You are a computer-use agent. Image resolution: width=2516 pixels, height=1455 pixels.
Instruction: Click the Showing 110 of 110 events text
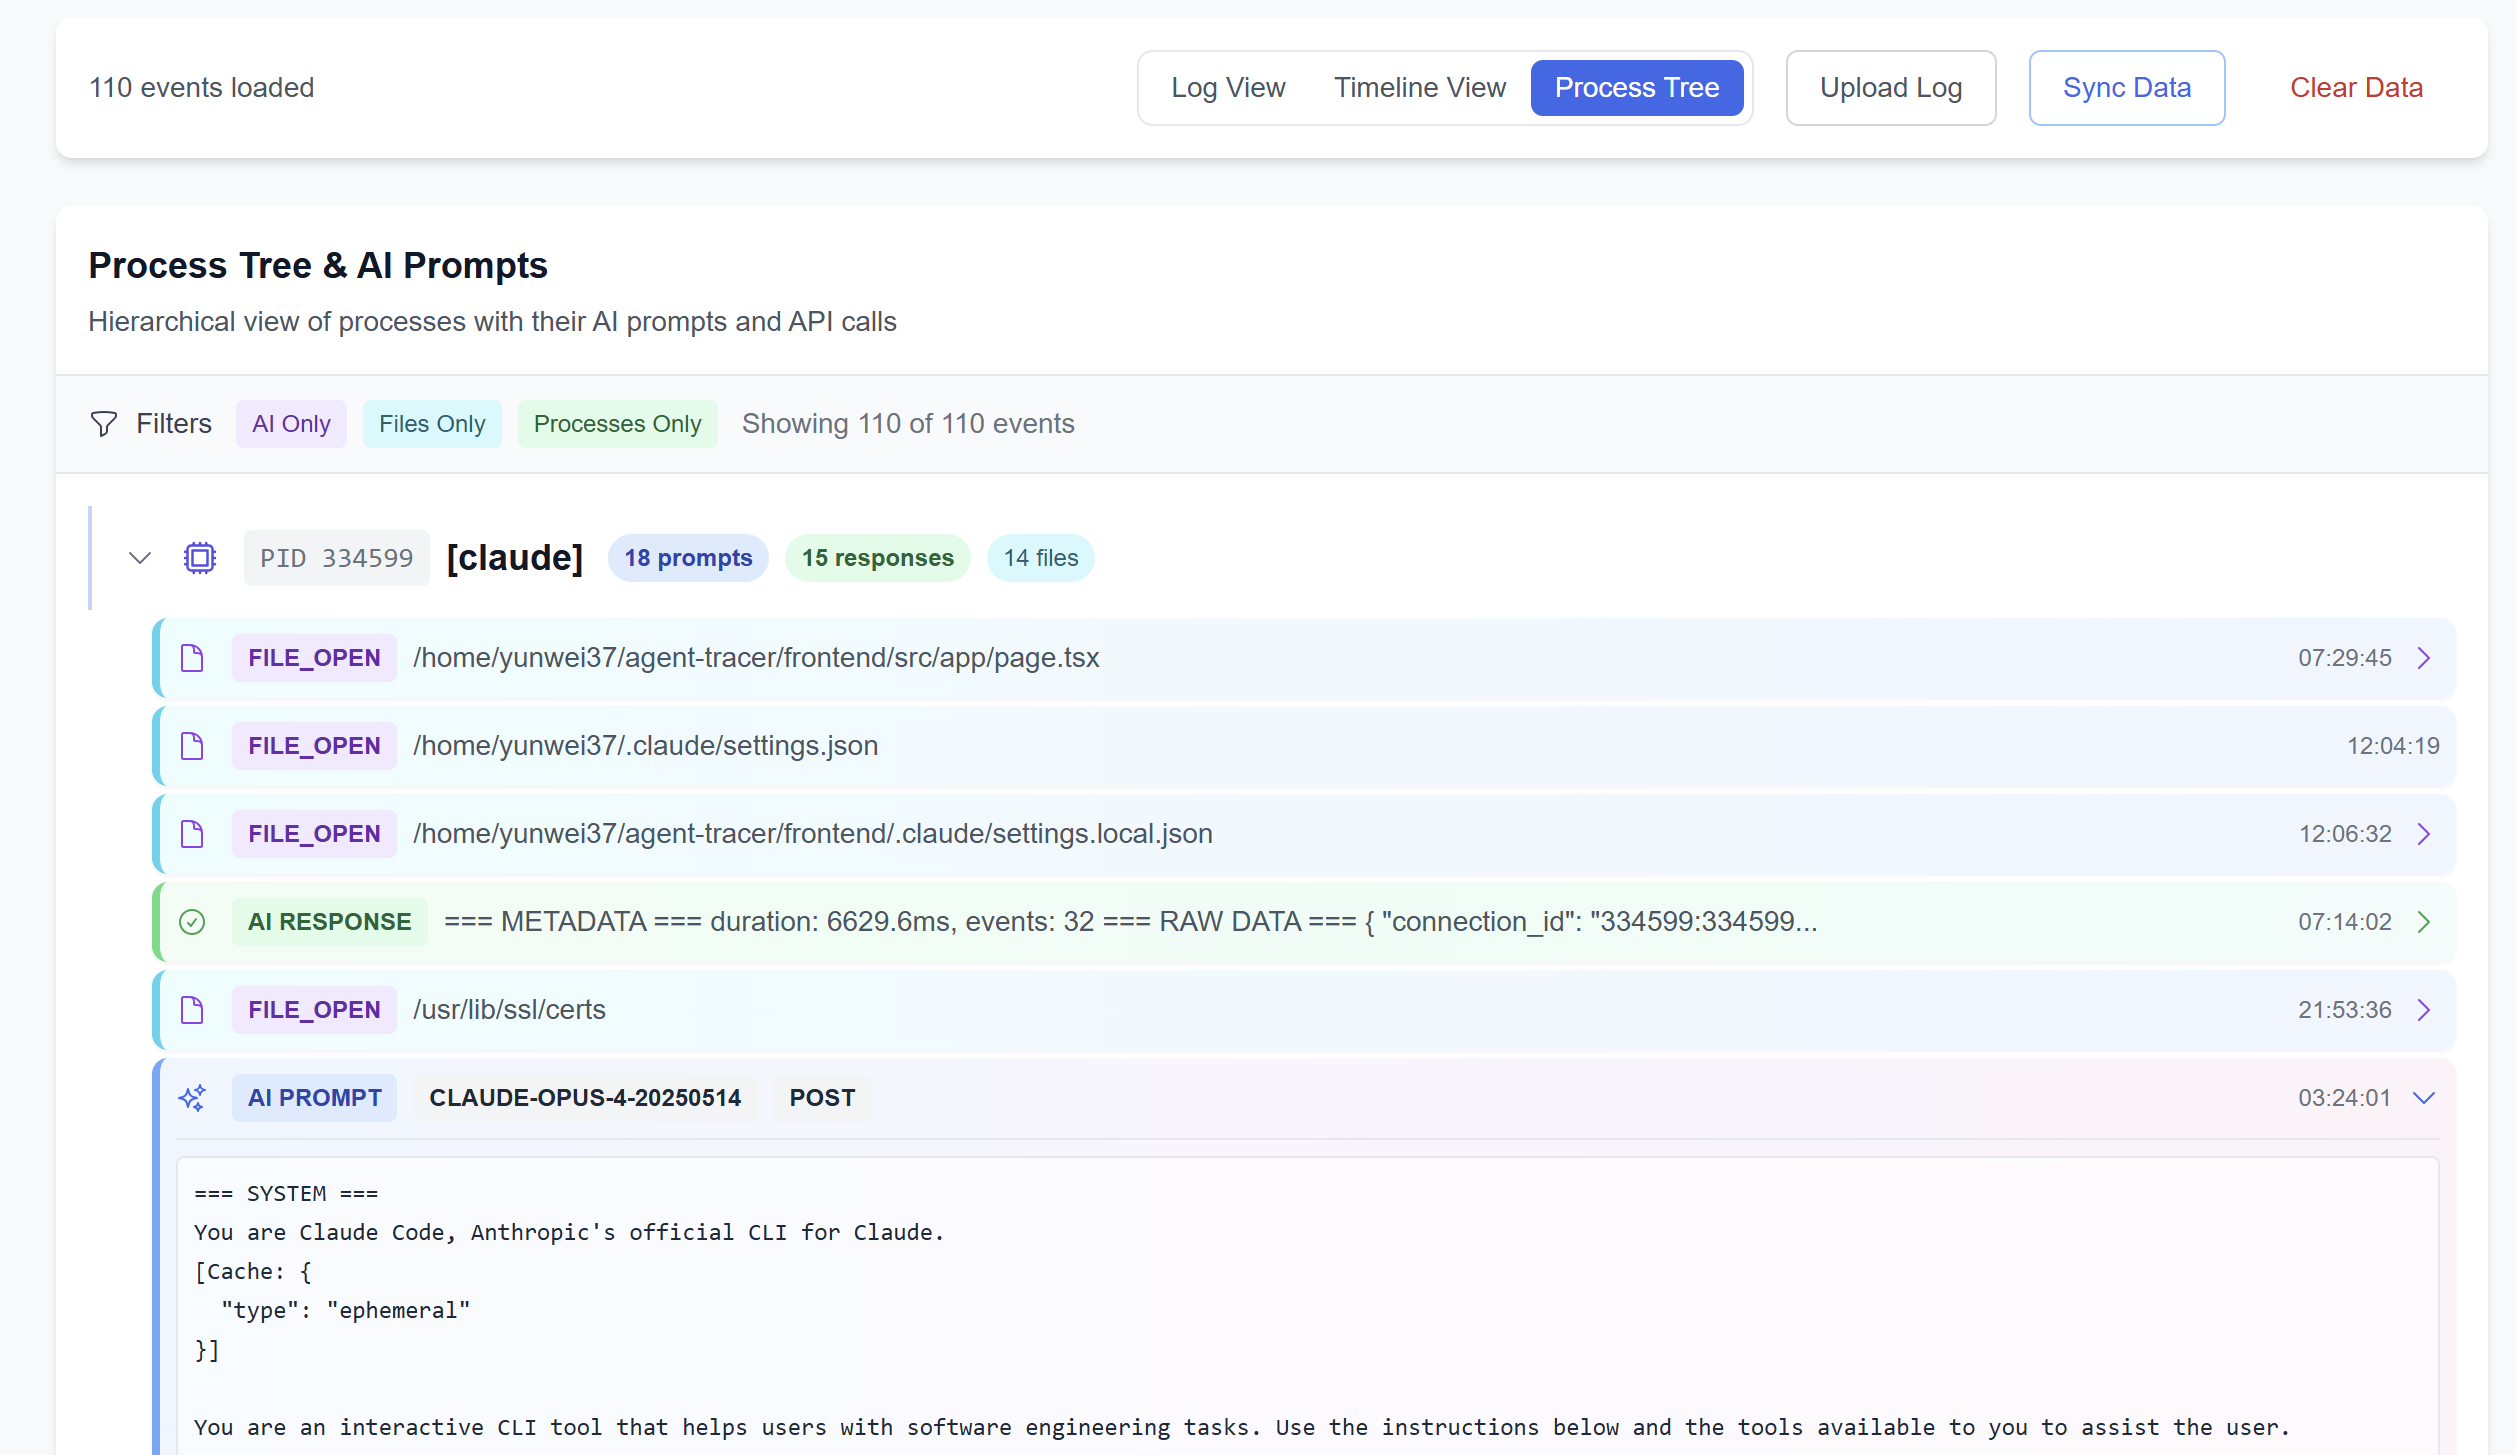908,424
